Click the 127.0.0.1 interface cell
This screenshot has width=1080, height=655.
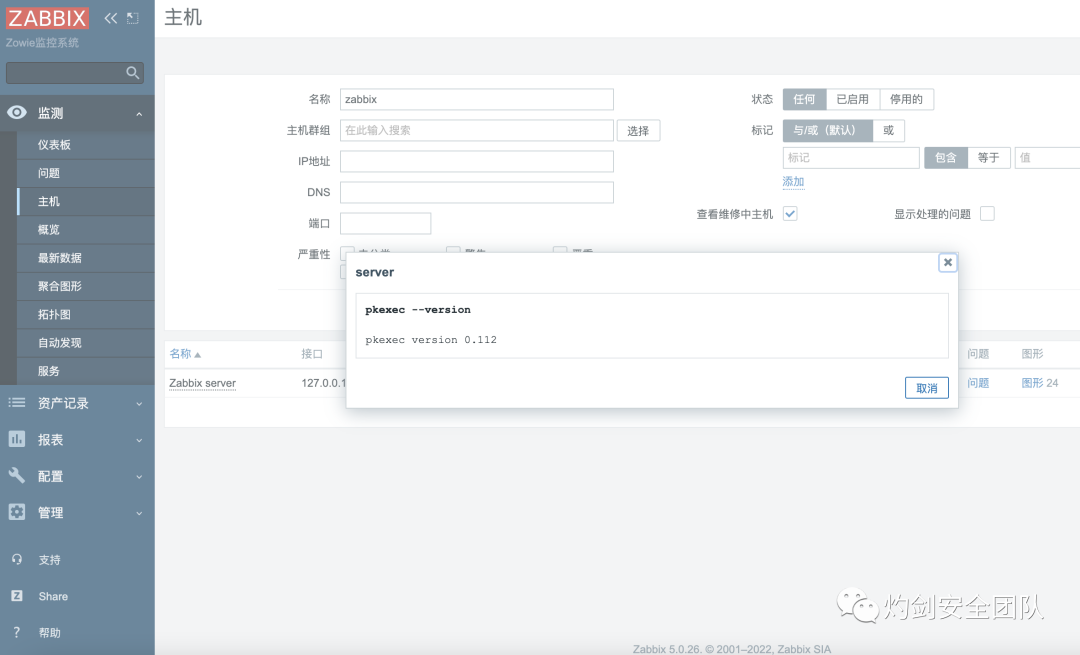click(x=324, y=383)
